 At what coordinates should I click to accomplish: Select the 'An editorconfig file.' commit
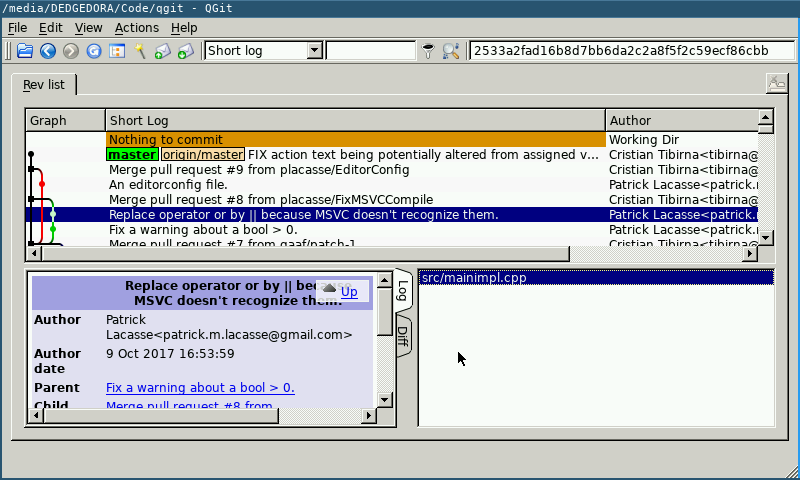coord(168,185)
